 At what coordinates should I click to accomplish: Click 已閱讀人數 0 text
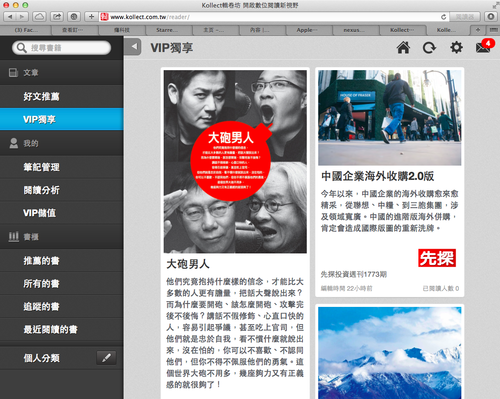[441, 288]
